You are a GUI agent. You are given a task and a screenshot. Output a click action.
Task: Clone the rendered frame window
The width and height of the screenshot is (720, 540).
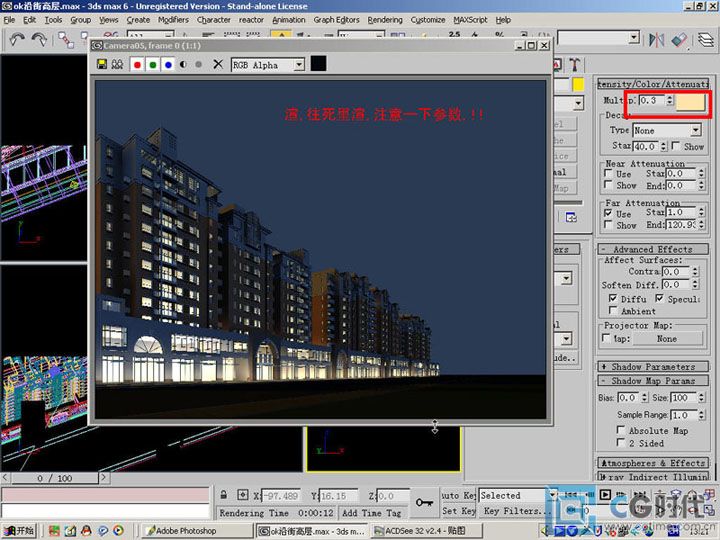117,64
